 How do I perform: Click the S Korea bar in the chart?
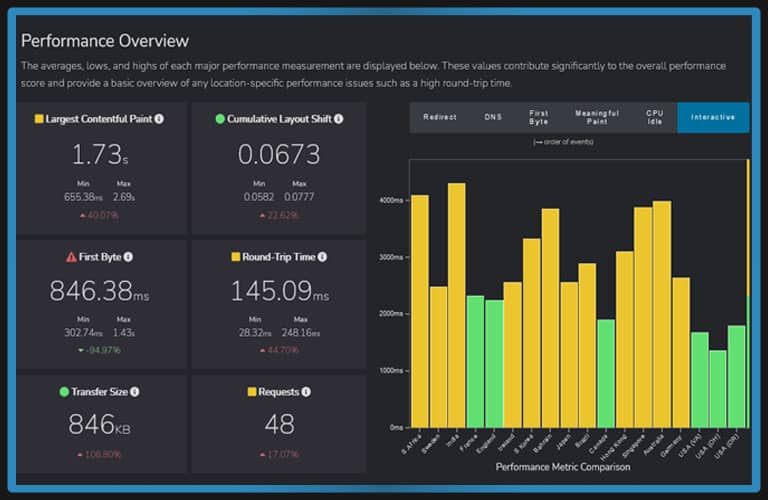pos(532,333)
